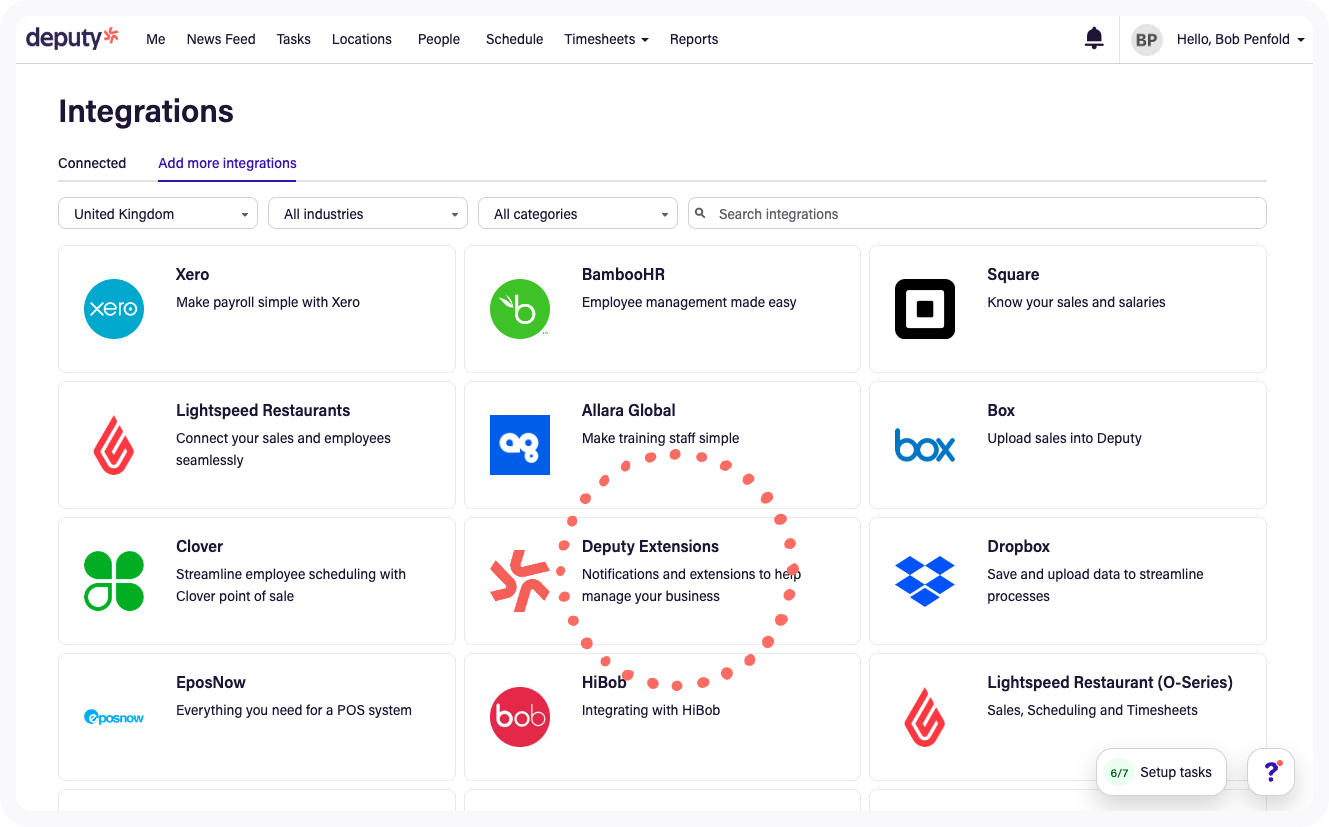Image resolution: width=1329 pixels, height=827 pixels.
Task: Open the Lightspeed Restaurants title
Action: 263,410
